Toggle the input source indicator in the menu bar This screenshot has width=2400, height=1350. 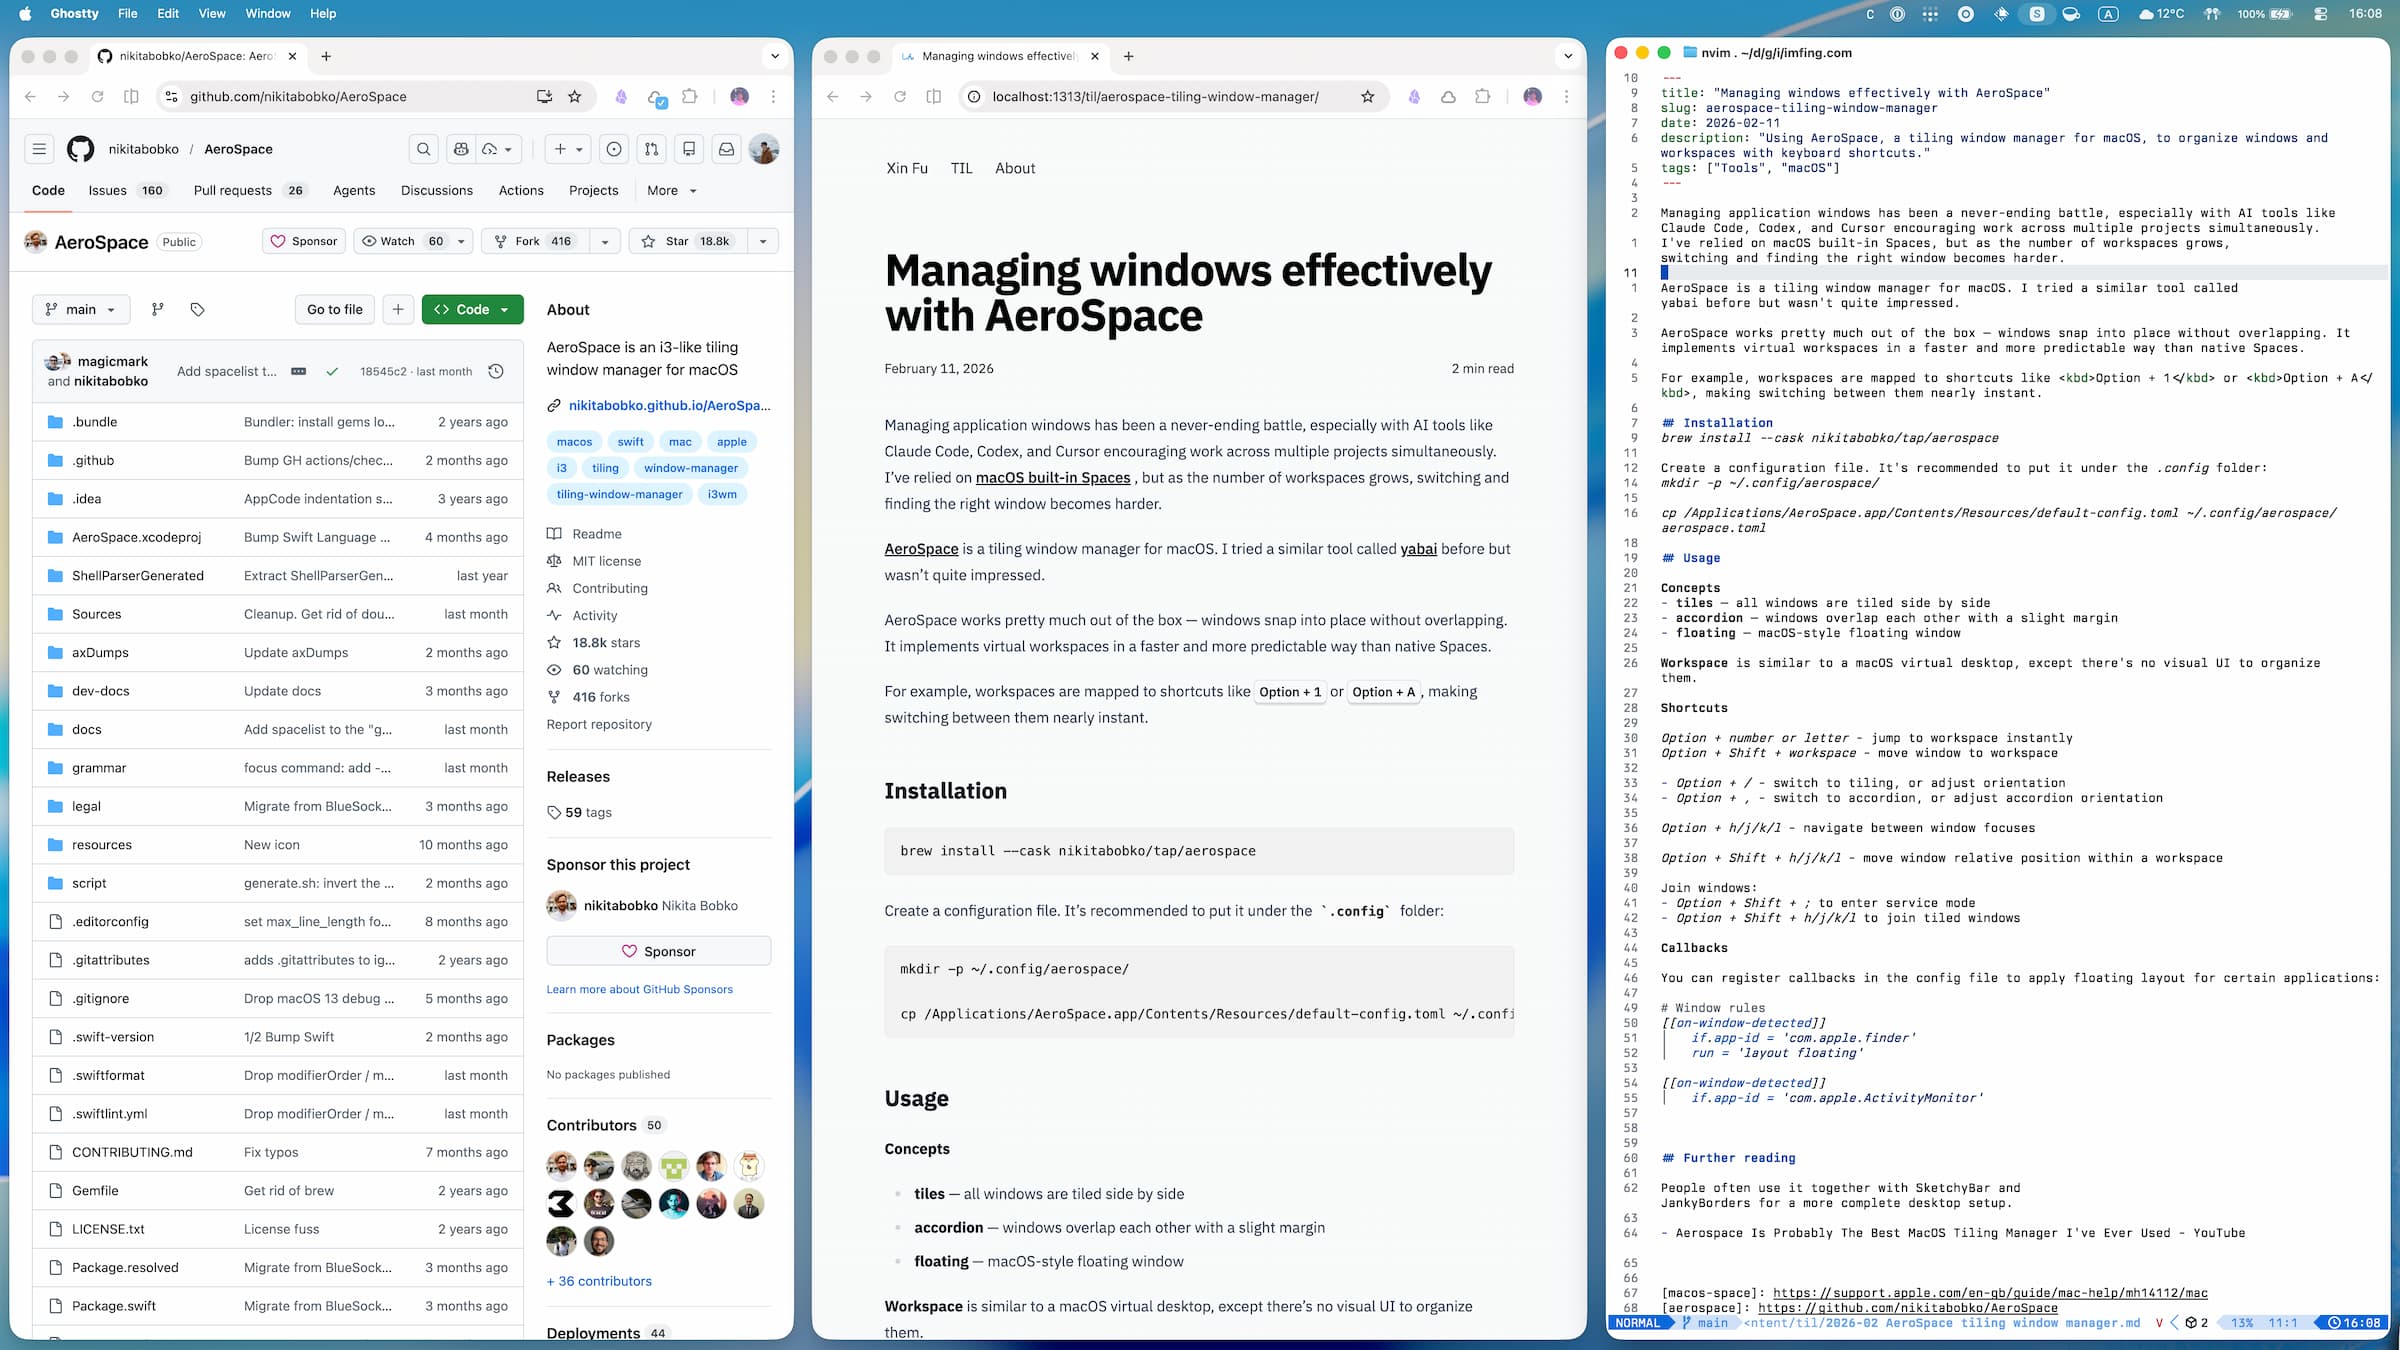pos(2110,14)
